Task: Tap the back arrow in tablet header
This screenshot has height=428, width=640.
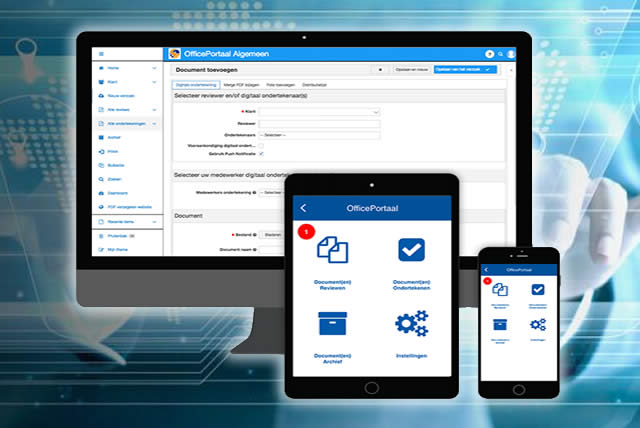Action: pyautogui.click(x=304, y=207)
